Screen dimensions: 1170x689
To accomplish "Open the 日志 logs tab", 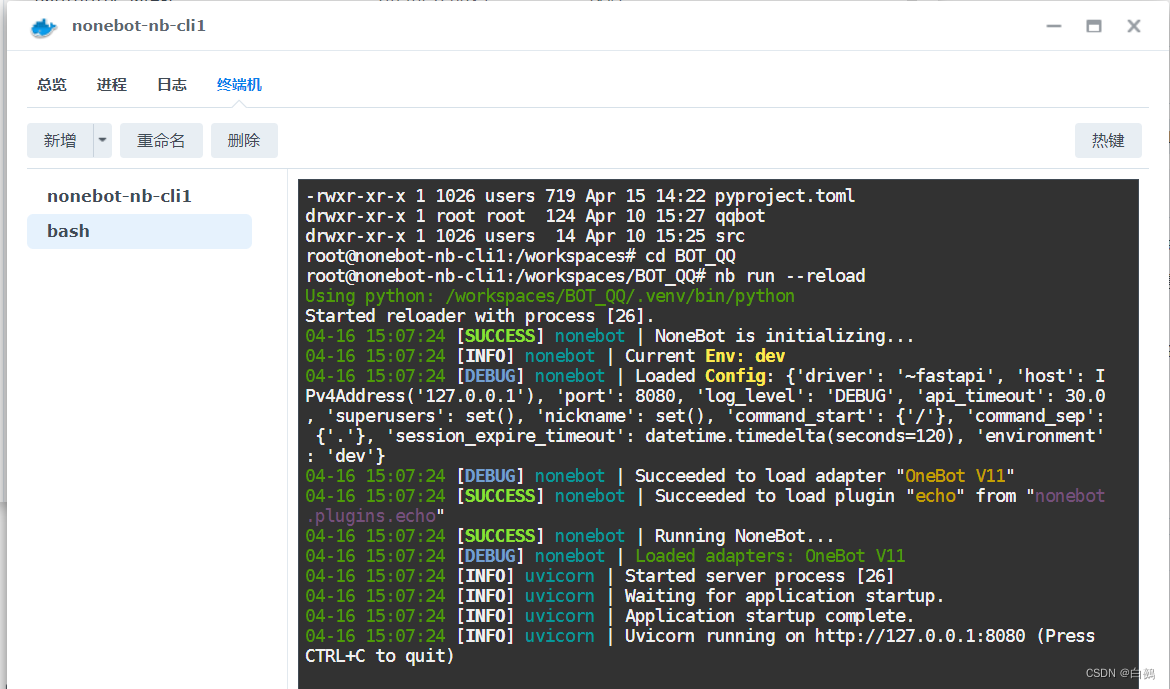I will 172,84.
